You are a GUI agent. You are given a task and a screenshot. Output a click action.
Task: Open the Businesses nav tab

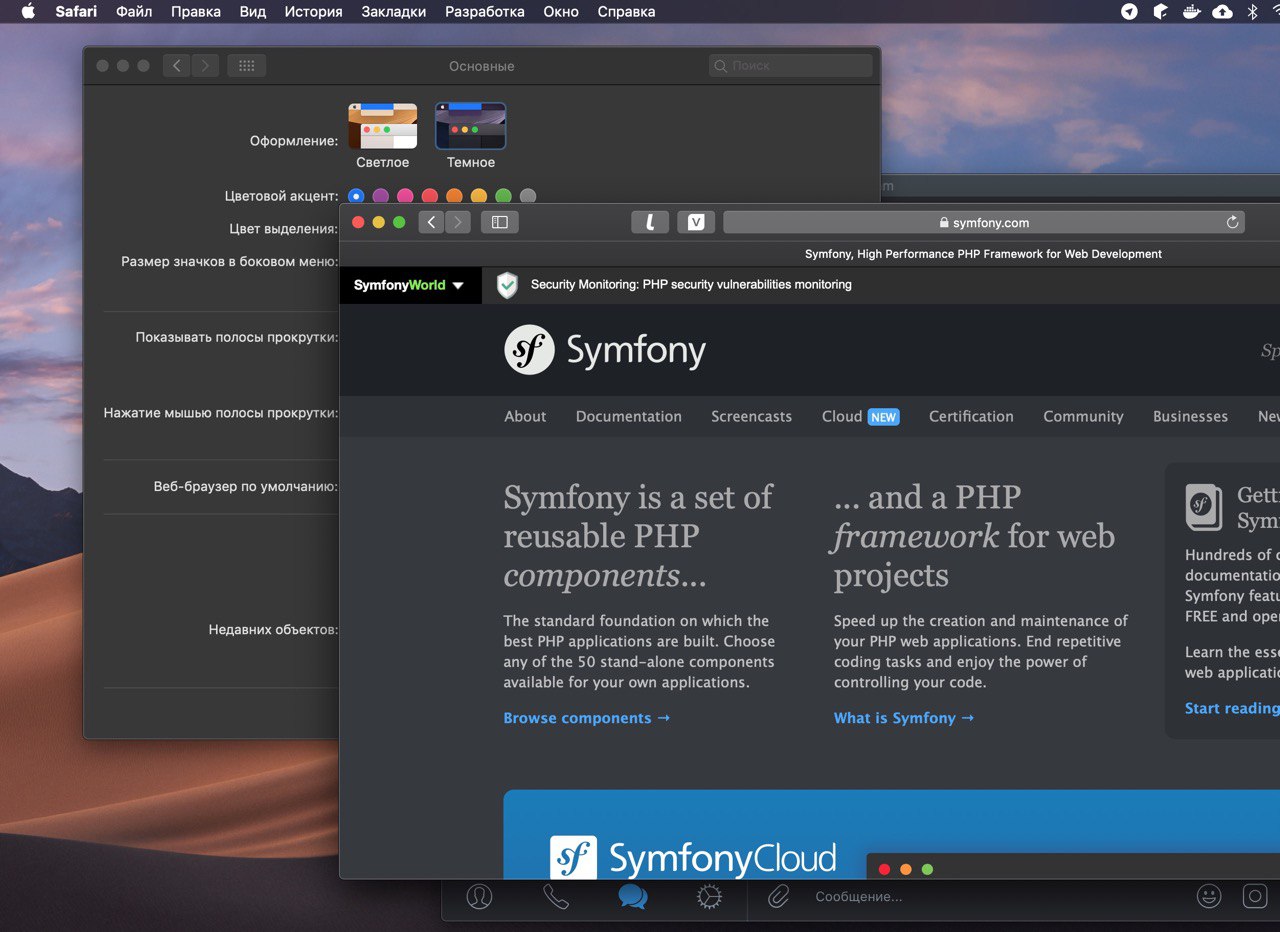[x=1190, y=416]
